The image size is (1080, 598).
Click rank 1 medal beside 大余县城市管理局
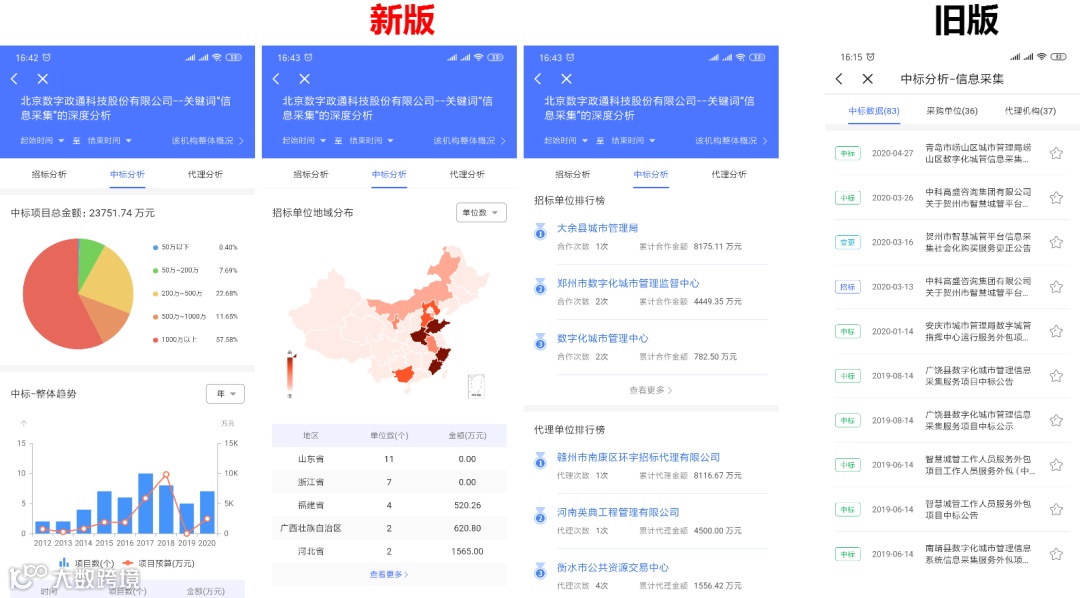point(541,231)
